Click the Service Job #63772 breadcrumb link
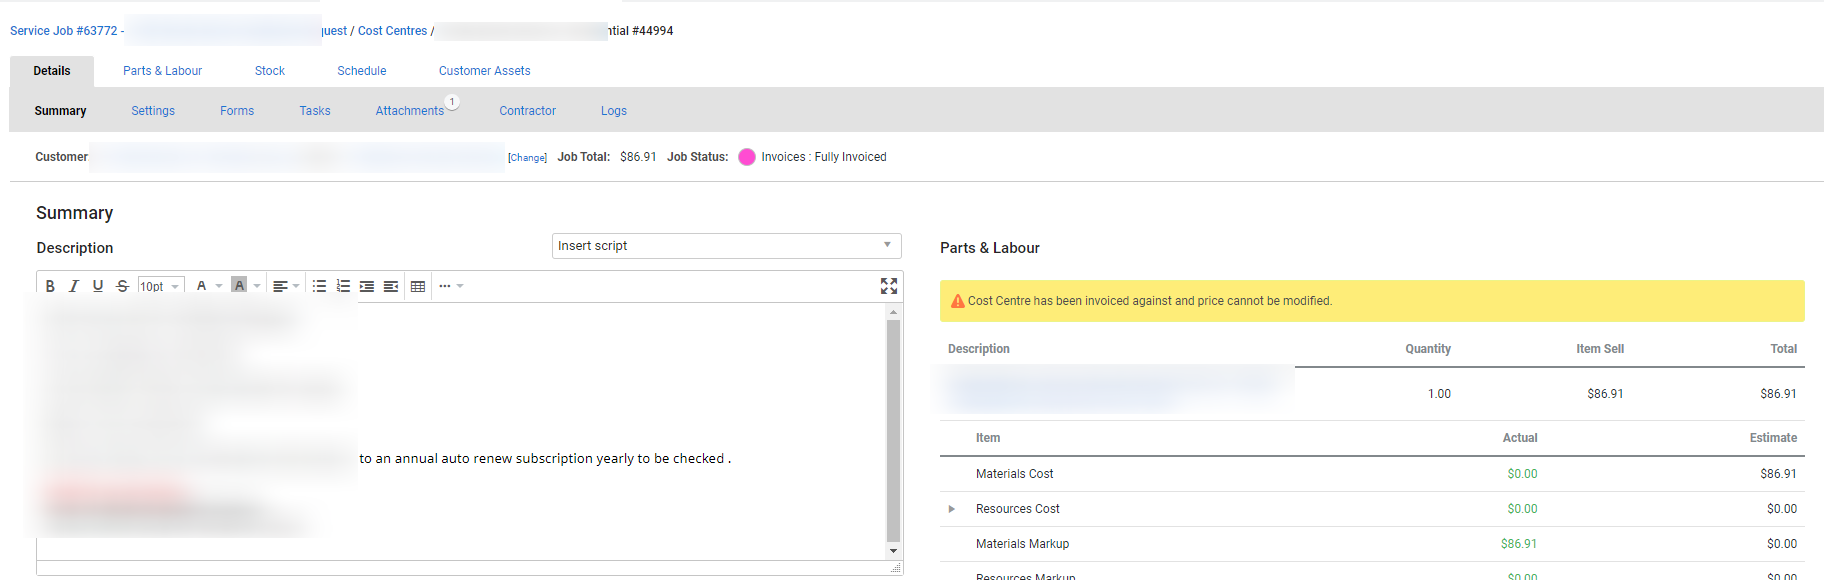The height and width of the screenshot is (580, 1824). 64,31
